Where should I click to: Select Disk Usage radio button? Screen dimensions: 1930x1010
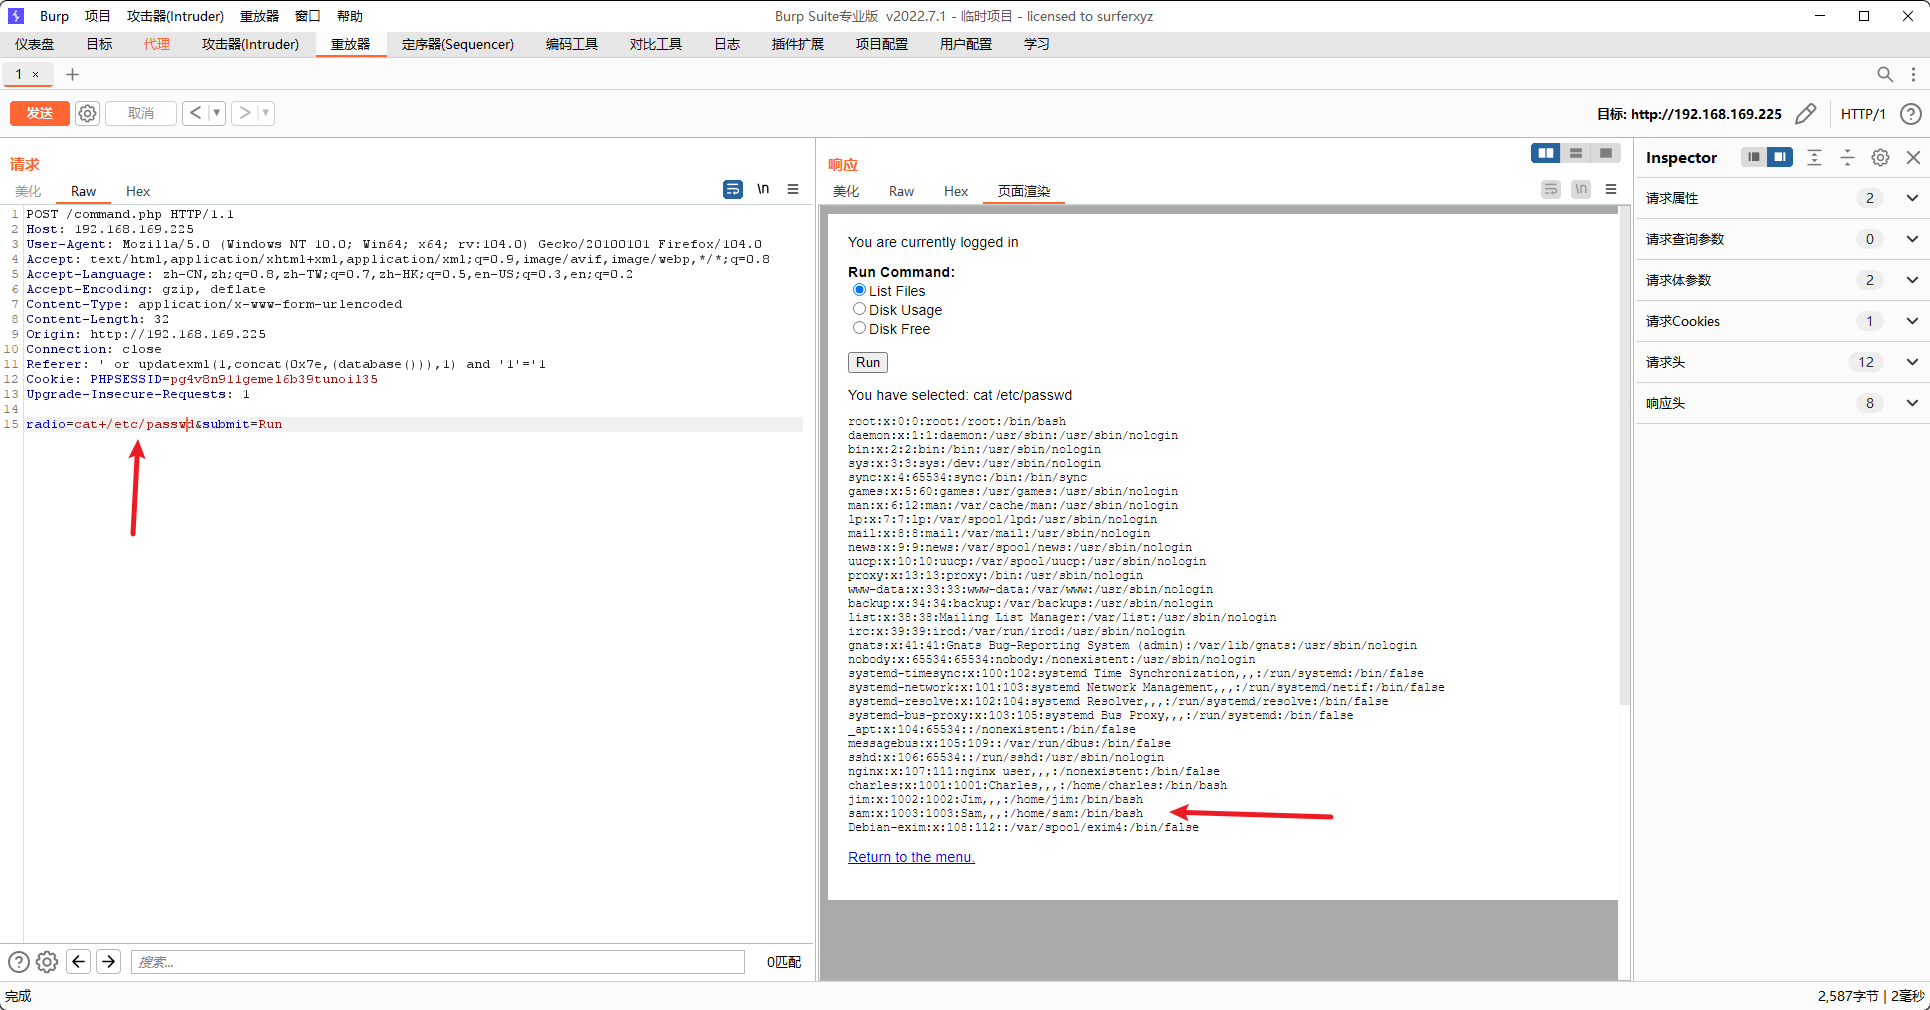(x=859, y=309)
